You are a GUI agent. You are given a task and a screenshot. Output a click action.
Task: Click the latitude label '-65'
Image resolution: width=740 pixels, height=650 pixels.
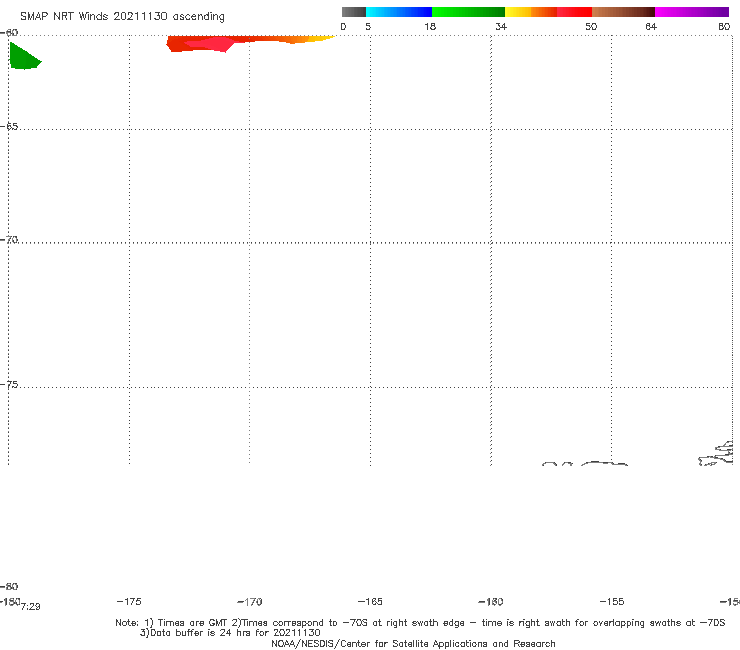pyautogui.click(x=9, y=127)
